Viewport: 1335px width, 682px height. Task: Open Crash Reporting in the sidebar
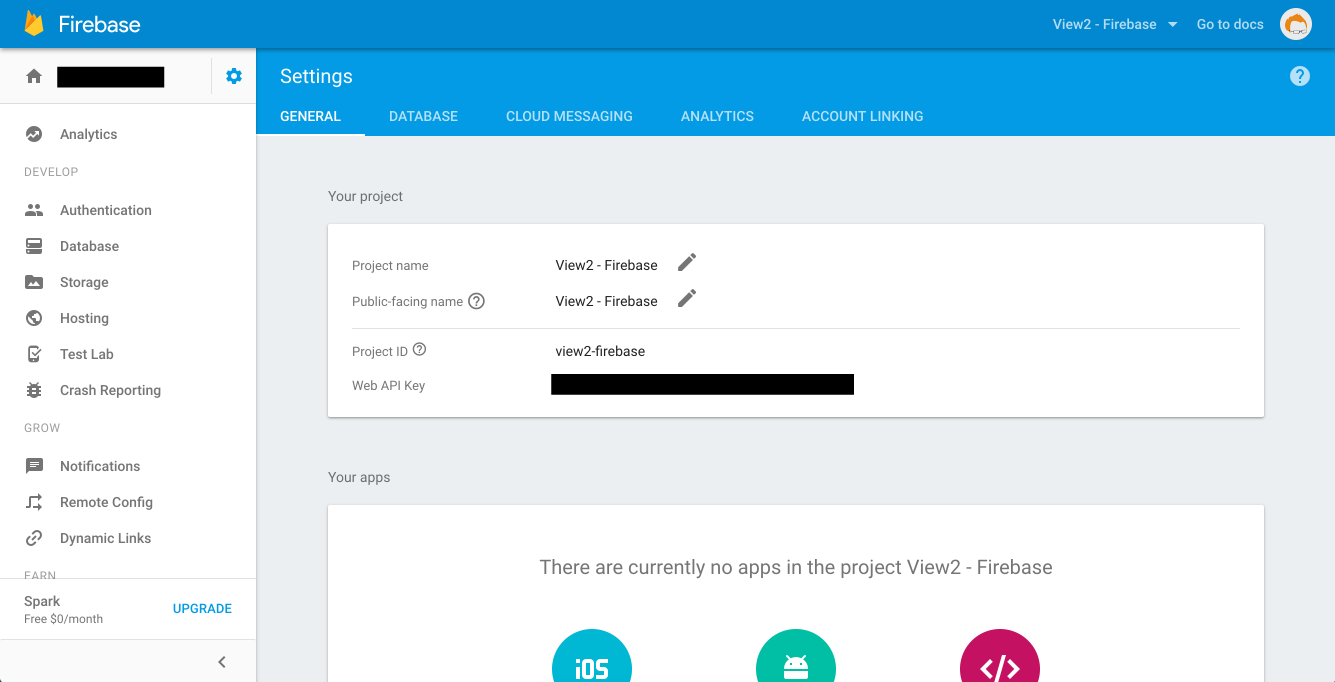click(128, 390)
